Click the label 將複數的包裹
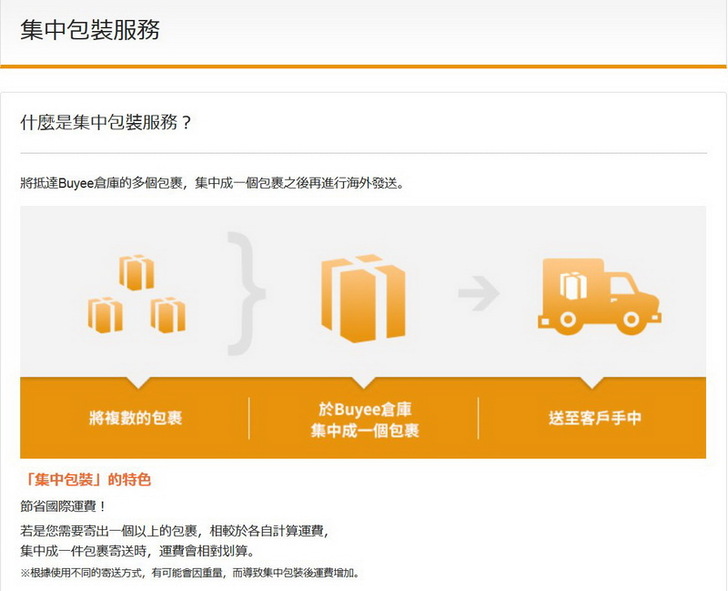 coord(136,418)
